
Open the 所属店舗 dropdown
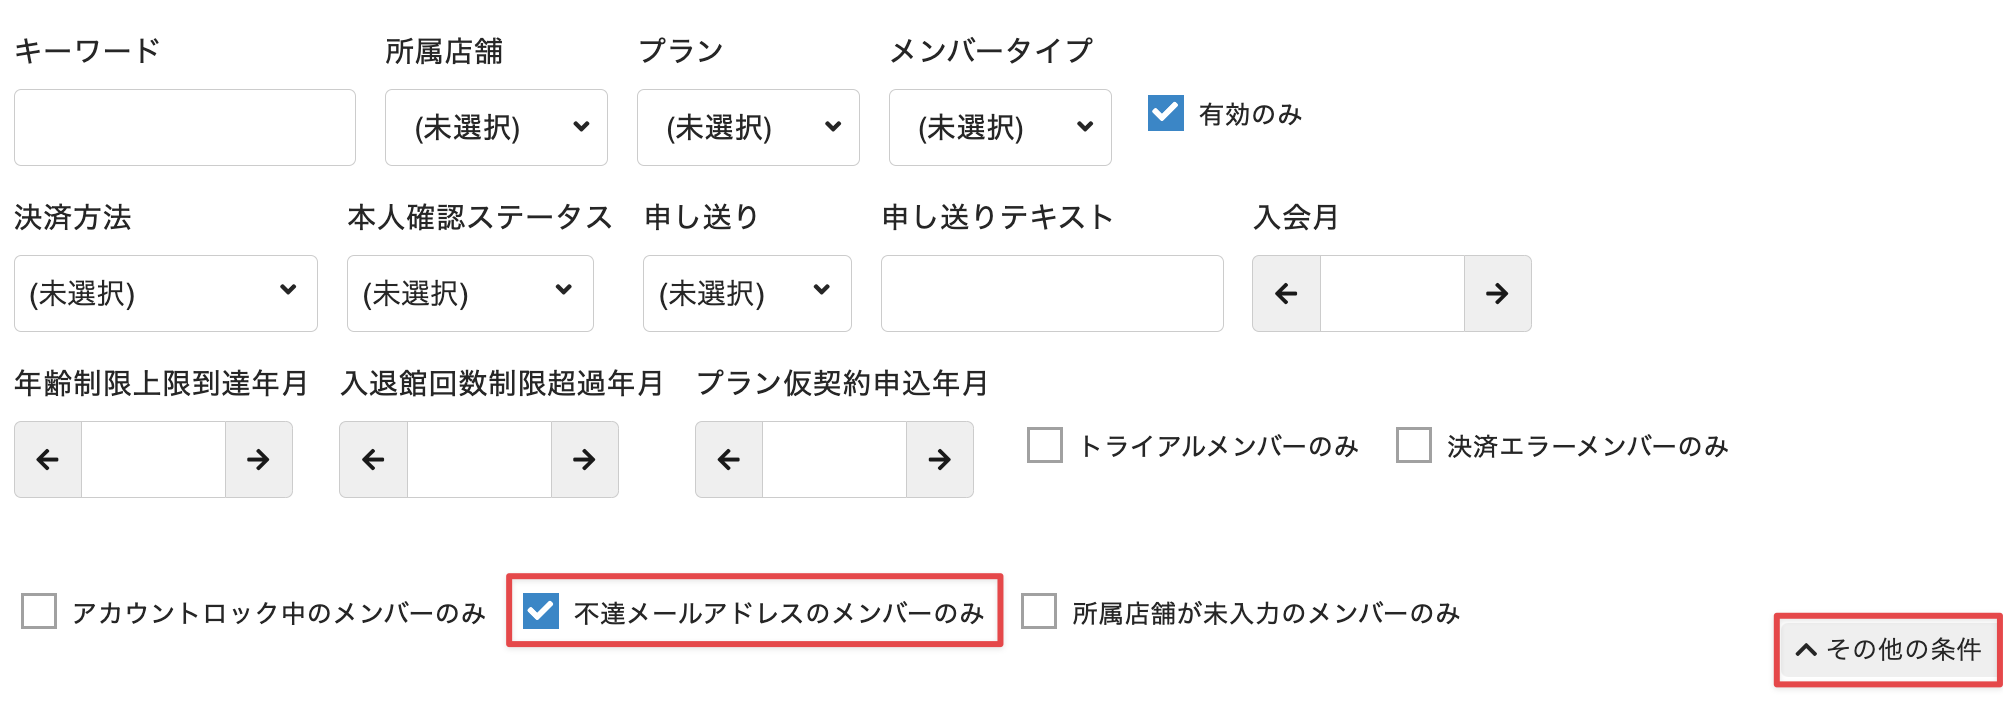496,128
